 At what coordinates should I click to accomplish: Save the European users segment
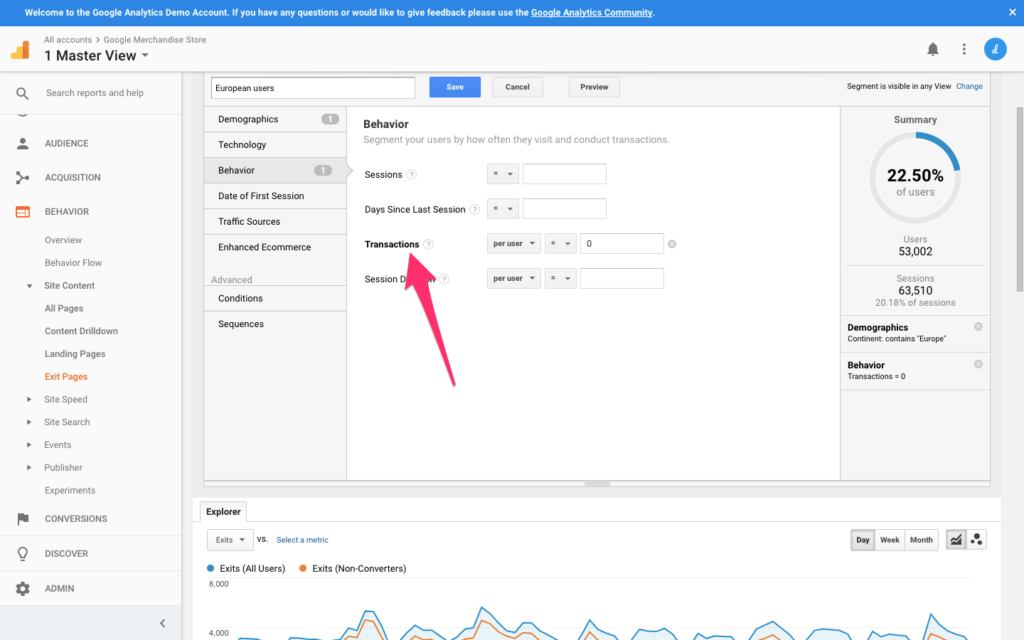454,87
